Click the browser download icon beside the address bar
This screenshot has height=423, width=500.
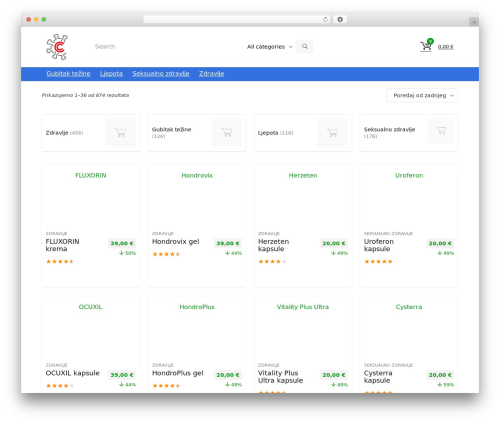(340, 19)
